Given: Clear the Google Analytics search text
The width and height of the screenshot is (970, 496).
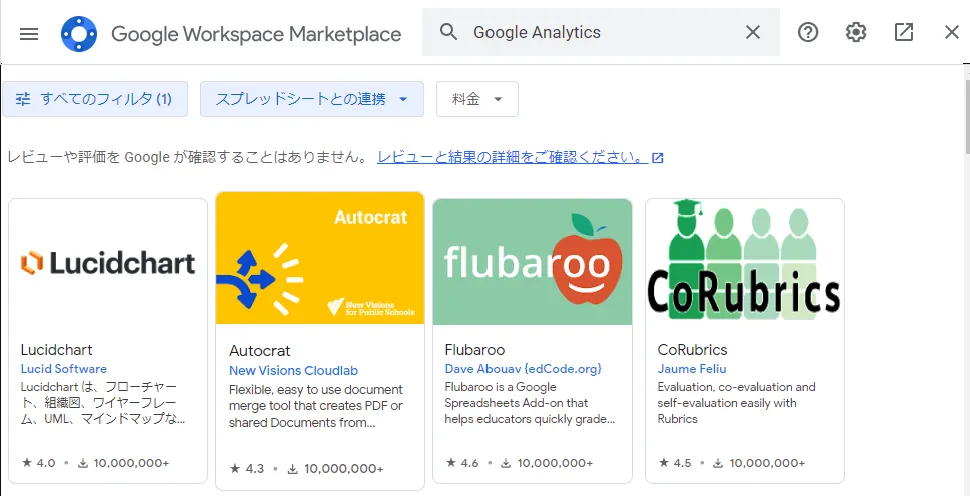Looking at the screenshot, I should (752, 32).
